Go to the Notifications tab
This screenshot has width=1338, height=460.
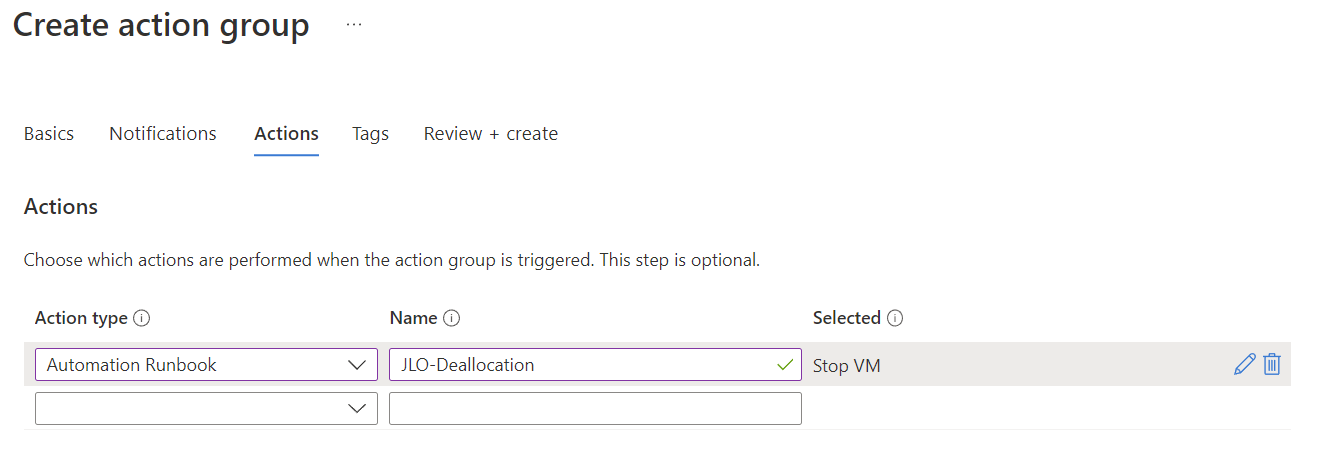pos(163,133)
